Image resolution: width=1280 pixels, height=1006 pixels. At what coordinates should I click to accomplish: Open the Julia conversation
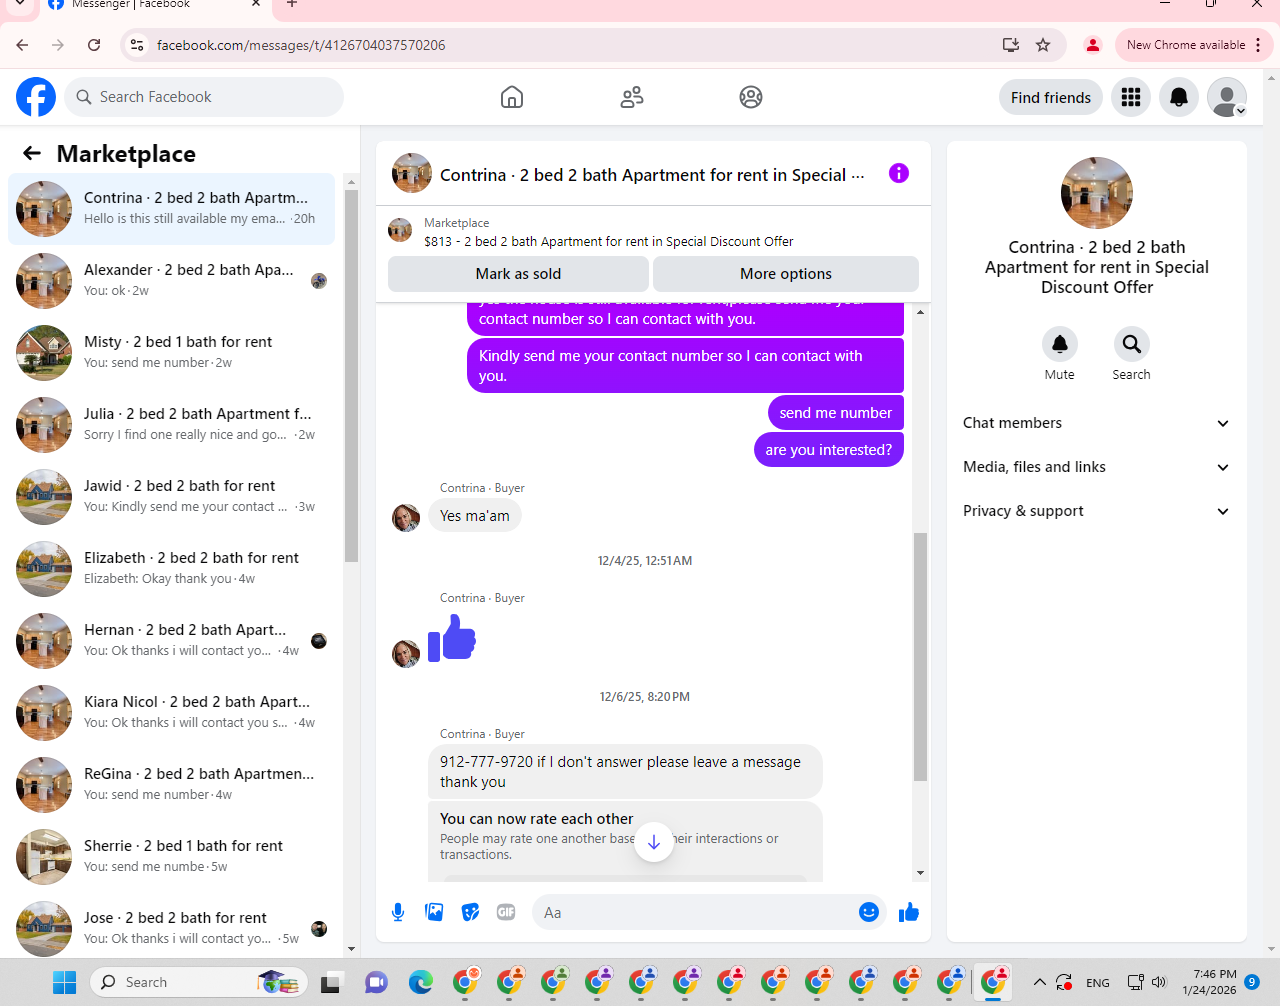[171, 424]
